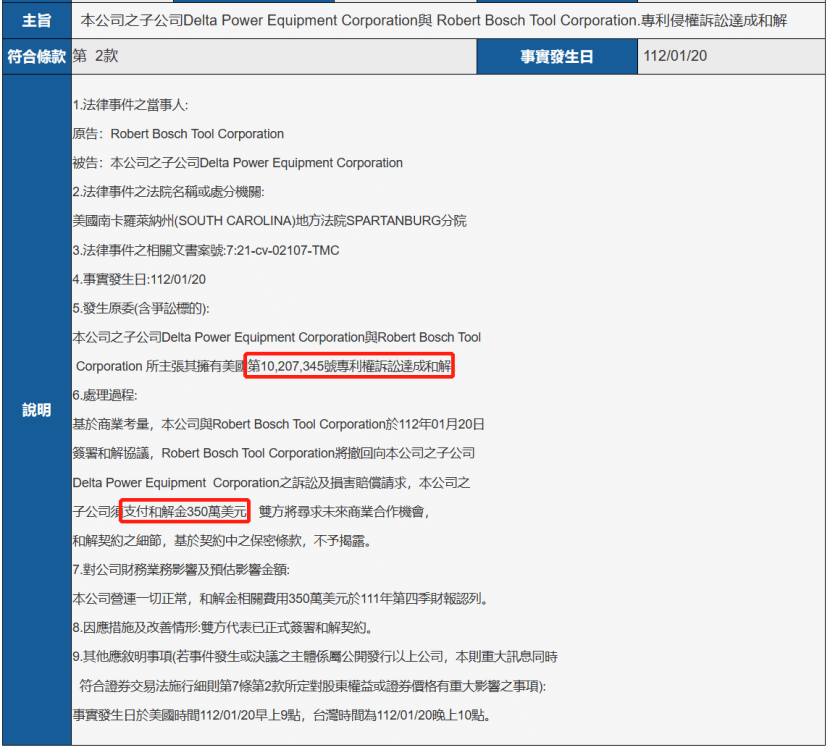Screen dimensions: 830x751
Task: Click the line ending with 與Robert Bosch Tool
Action: pos(277,337)
